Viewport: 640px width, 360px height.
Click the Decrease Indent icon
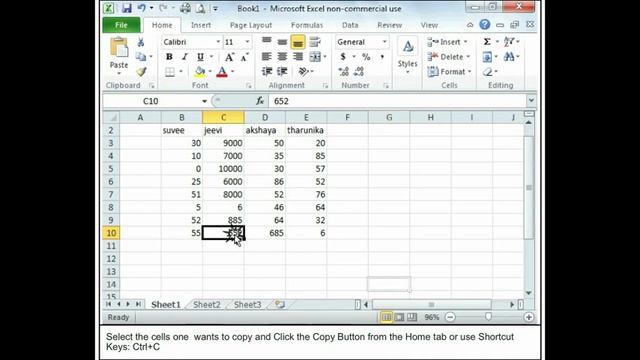(267, 71)
